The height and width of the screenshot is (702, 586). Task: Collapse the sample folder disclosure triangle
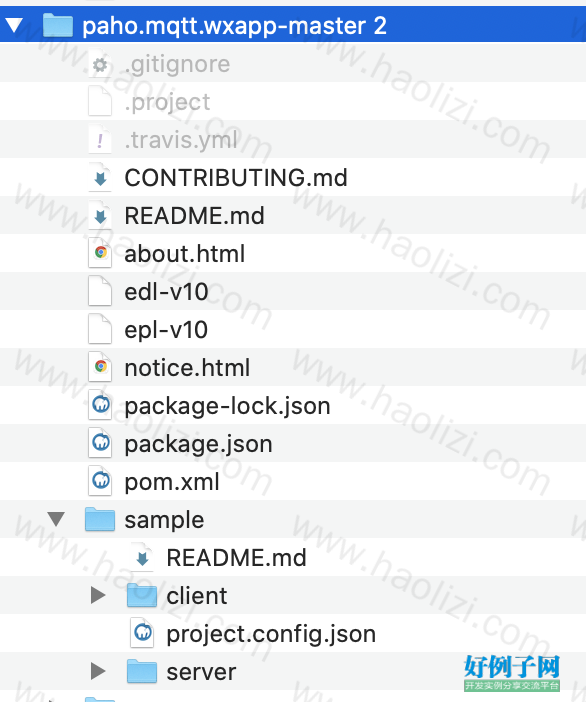[56, 519]
